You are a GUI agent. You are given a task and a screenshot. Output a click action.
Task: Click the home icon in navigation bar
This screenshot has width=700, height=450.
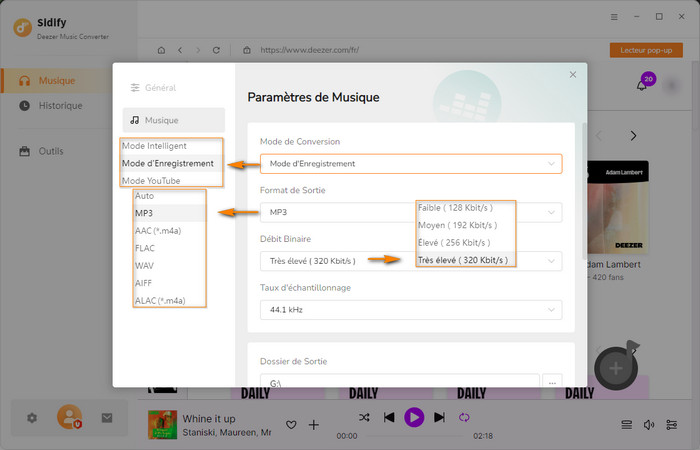tap(161, 49)
